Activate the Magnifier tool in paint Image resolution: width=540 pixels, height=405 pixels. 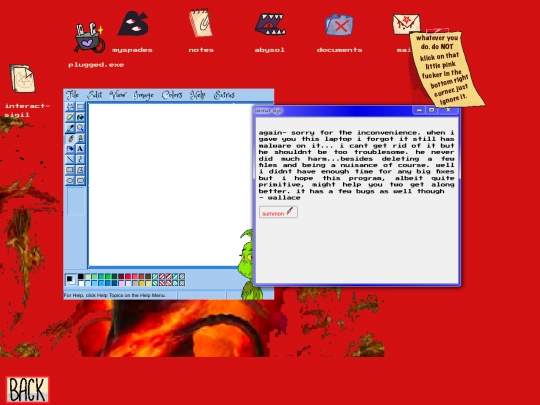click(x=81, y=128)
